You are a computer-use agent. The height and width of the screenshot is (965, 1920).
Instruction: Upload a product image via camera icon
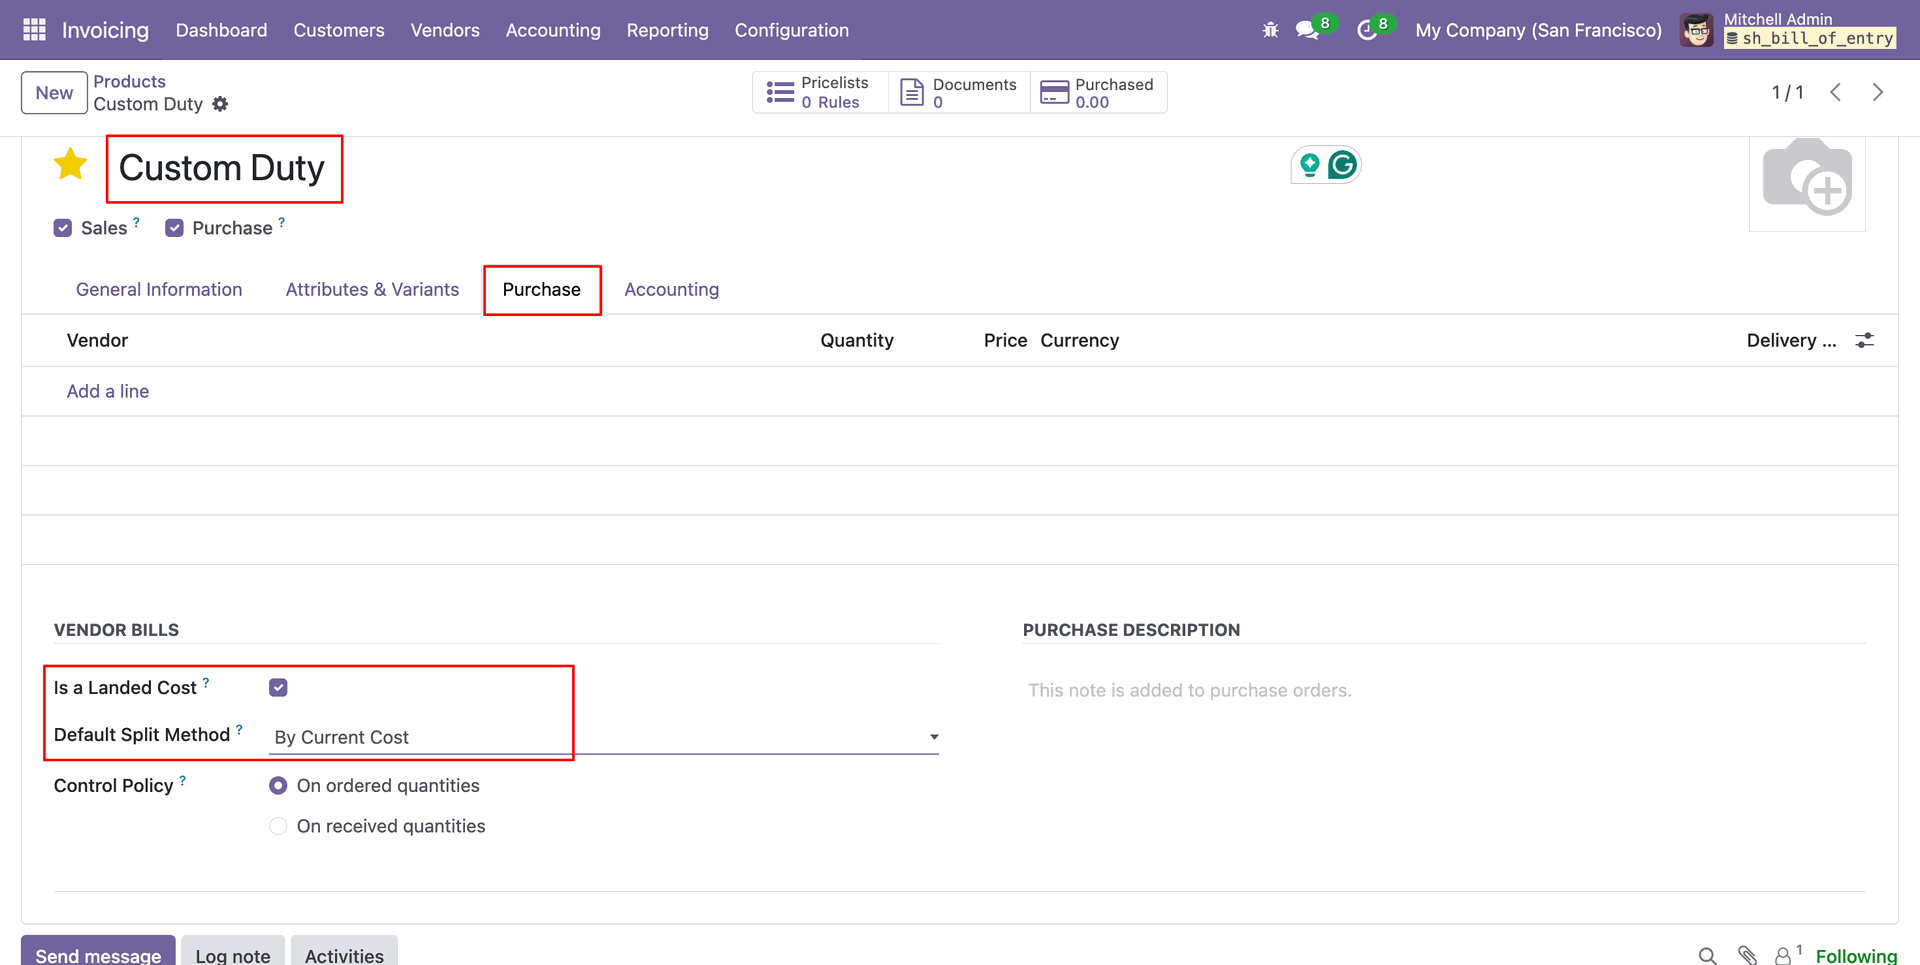1806,179
